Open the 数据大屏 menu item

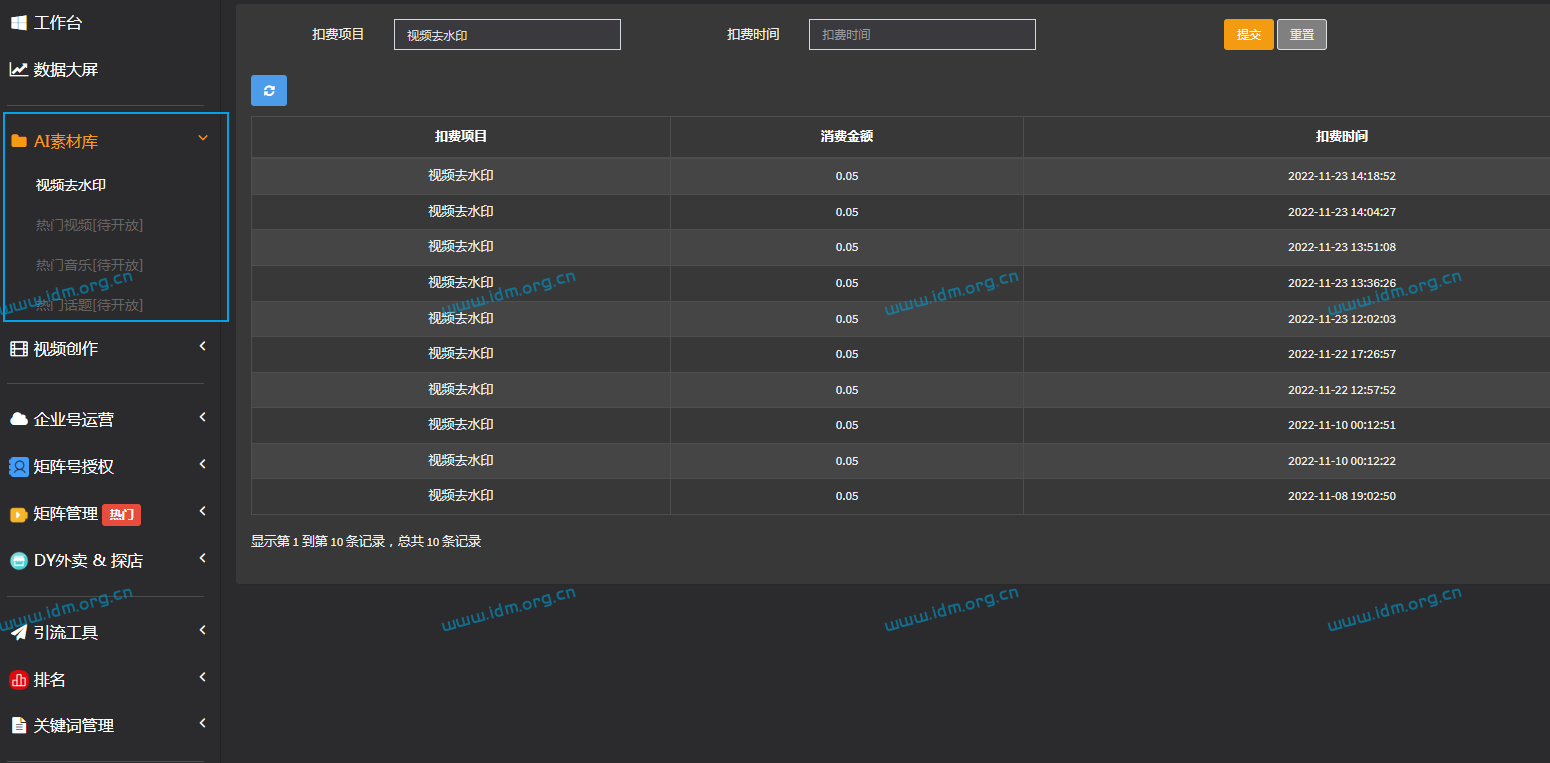66,69
